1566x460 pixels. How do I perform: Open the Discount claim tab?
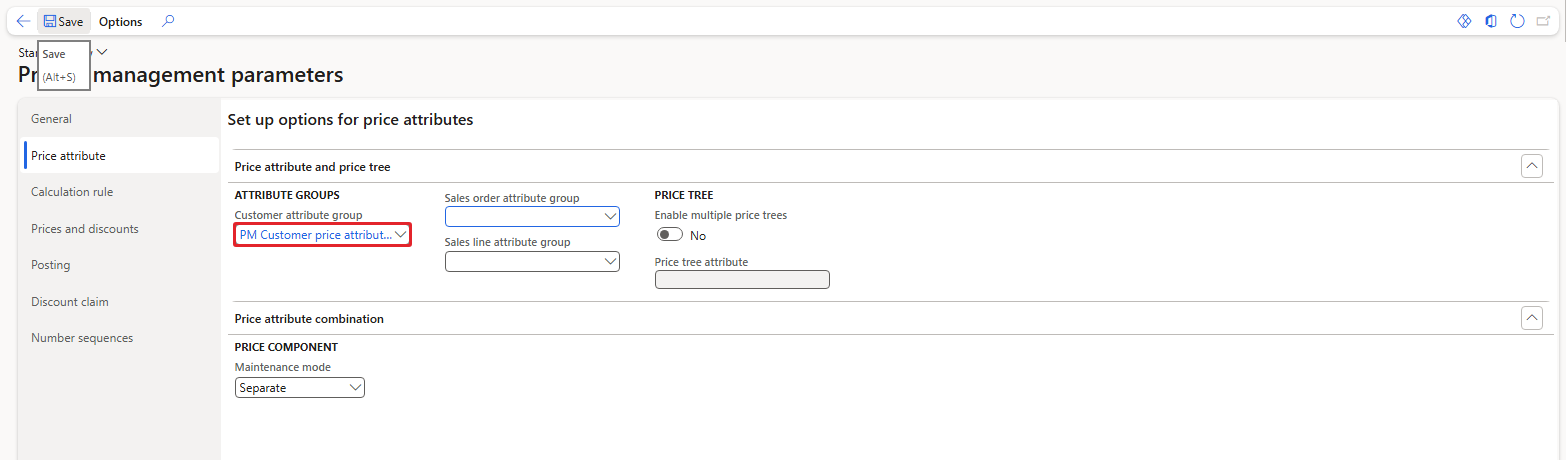(119, 301)
